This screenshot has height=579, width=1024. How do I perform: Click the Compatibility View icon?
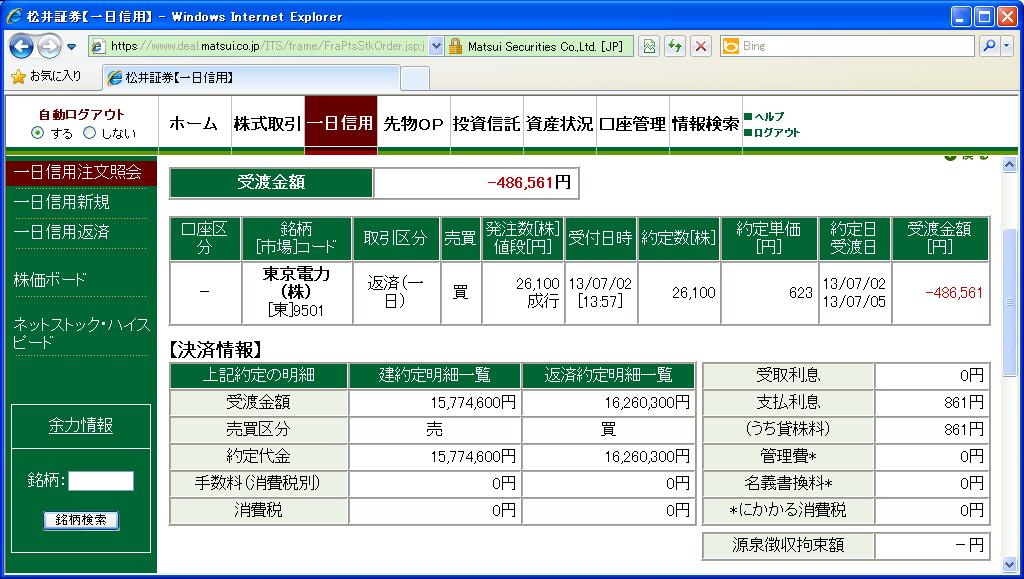point(649,46)
